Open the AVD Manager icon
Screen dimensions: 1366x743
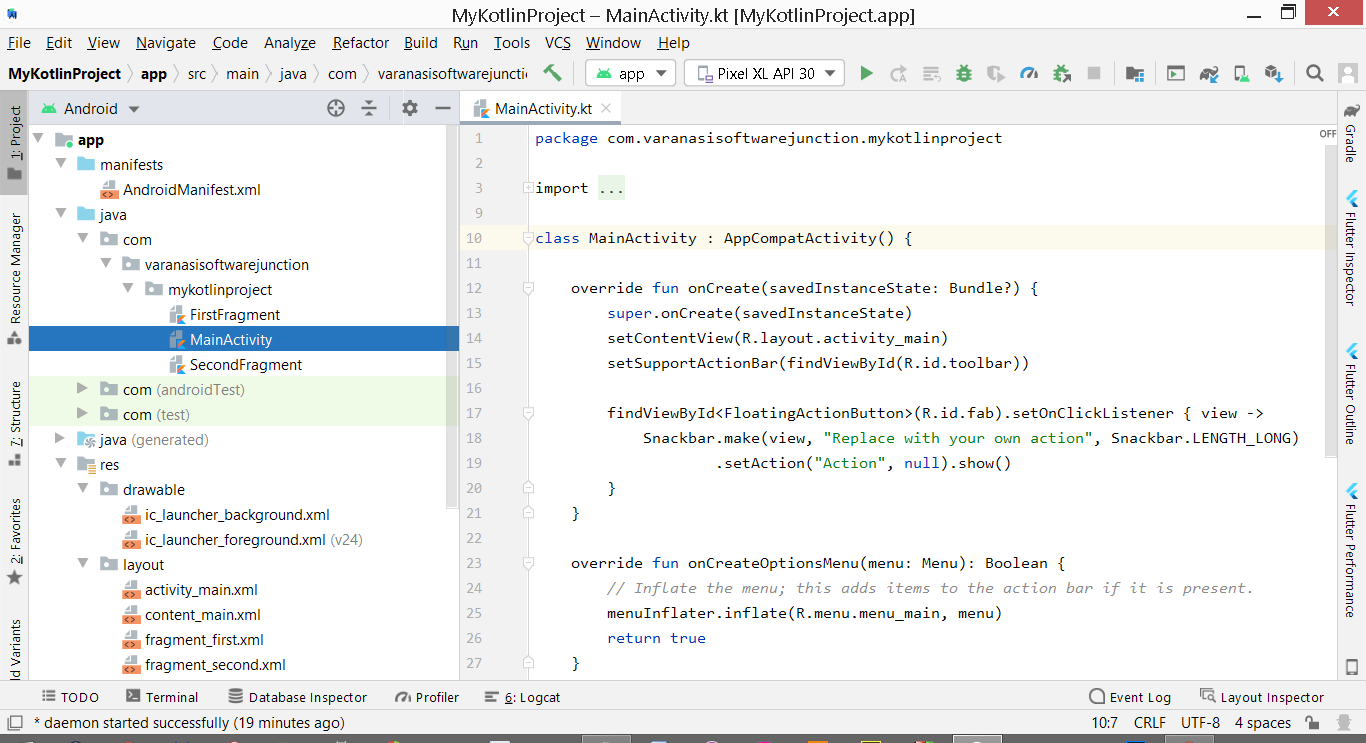(1241, 73)
